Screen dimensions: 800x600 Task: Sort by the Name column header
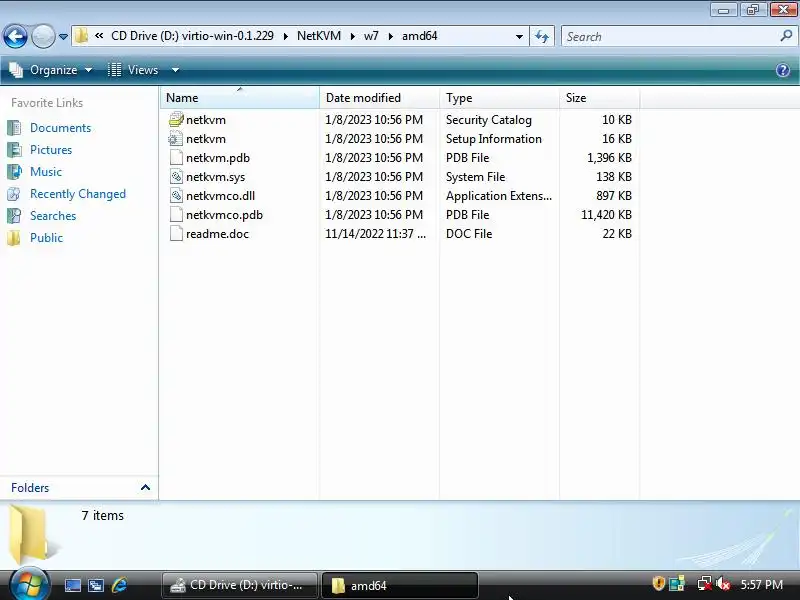240,97
